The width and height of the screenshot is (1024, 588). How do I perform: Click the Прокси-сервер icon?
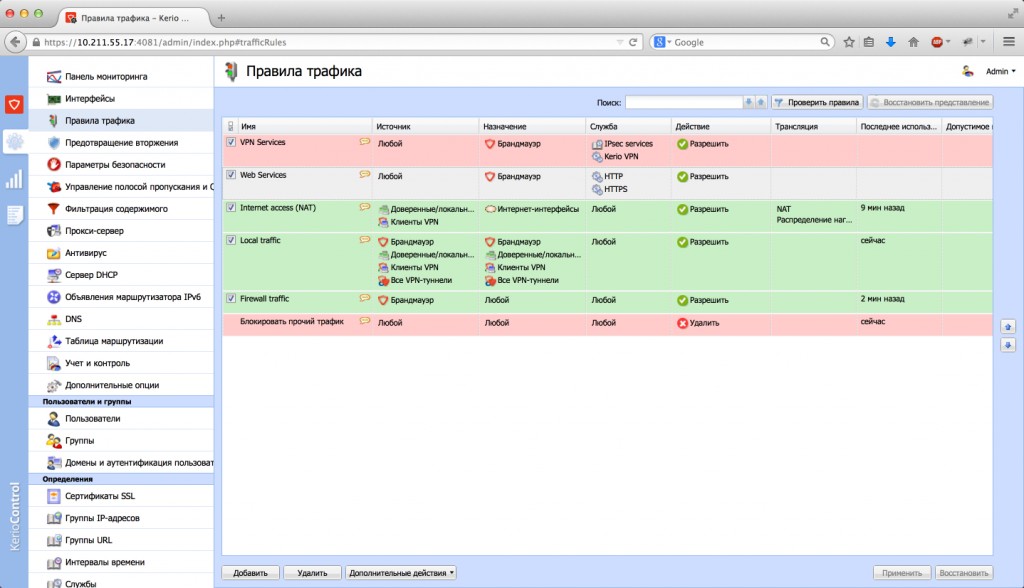(54, 231)
